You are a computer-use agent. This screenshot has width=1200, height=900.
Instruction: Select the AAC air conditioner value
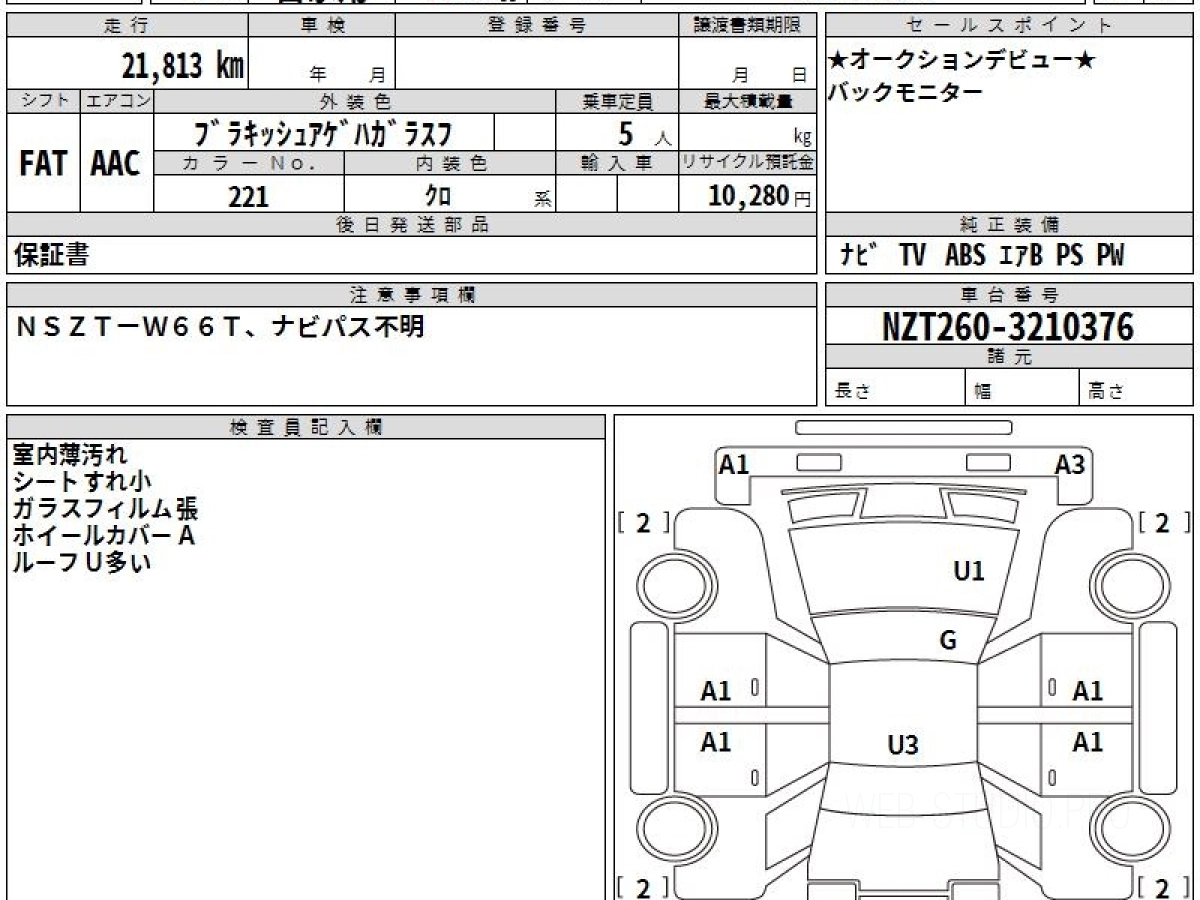pos(116,163)
